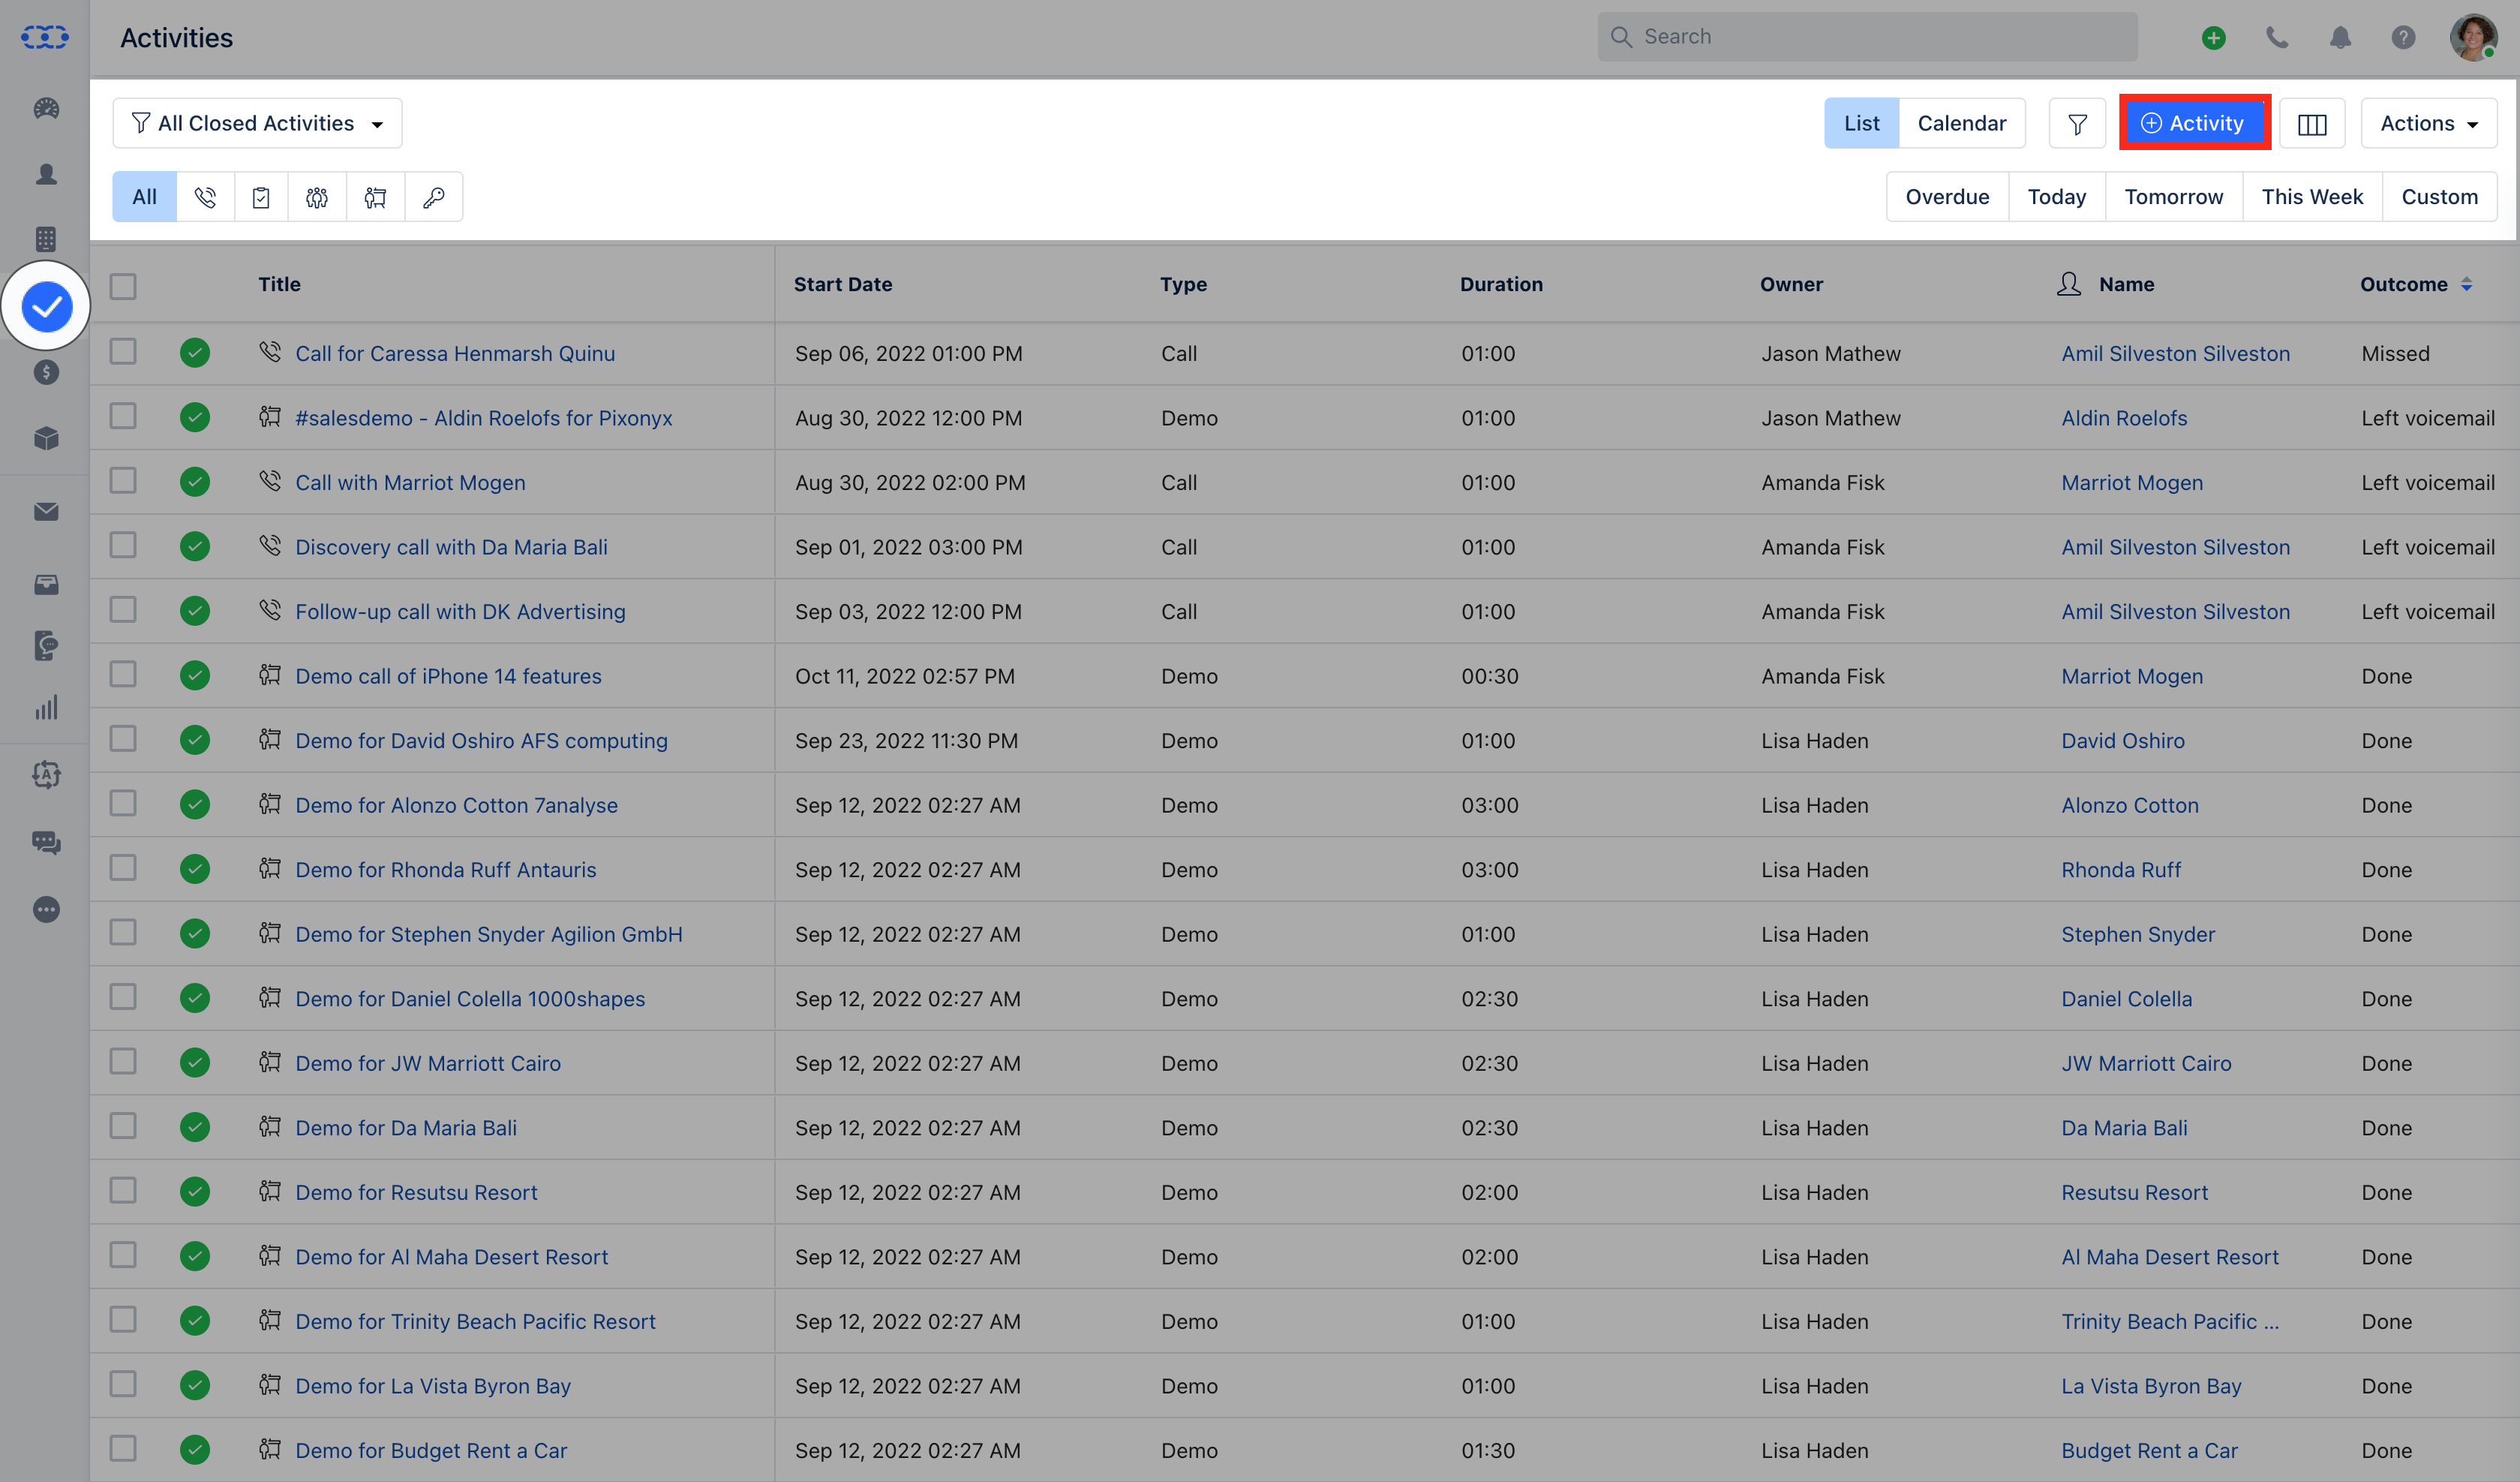Open the Activities checkmark icon in sidebar

pyautogui.click(x=46, y=306)
